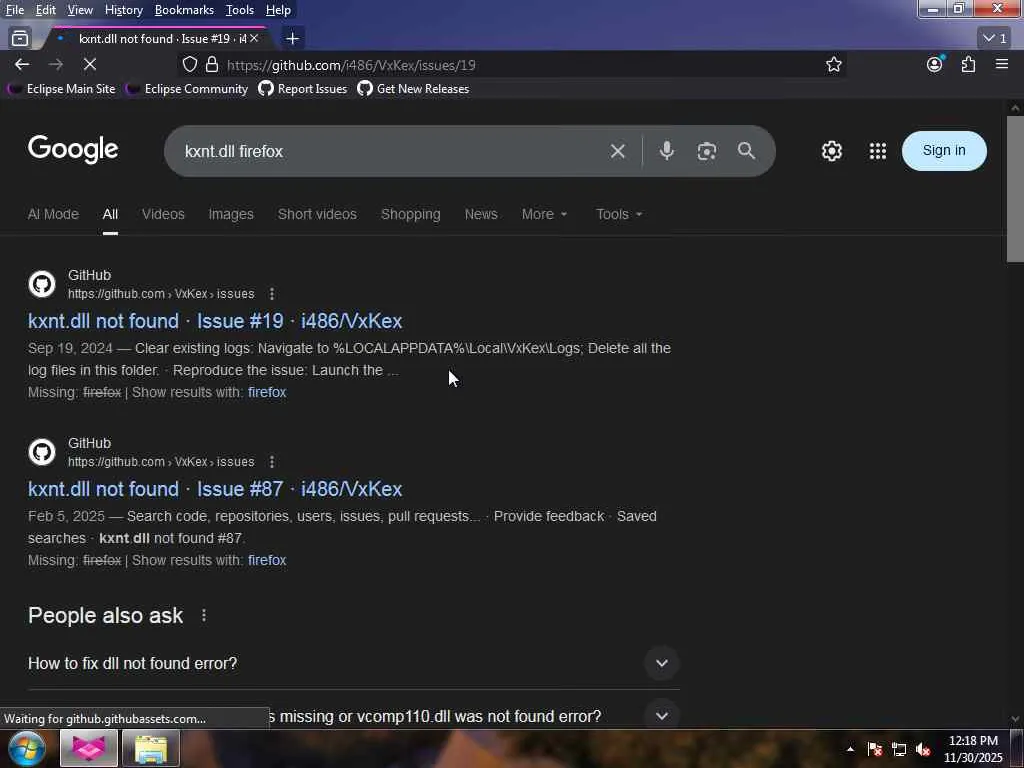Viewport: 1024px width, 768px height.
Task: Show hidden system tray icons
Action: tap(850, 749)
